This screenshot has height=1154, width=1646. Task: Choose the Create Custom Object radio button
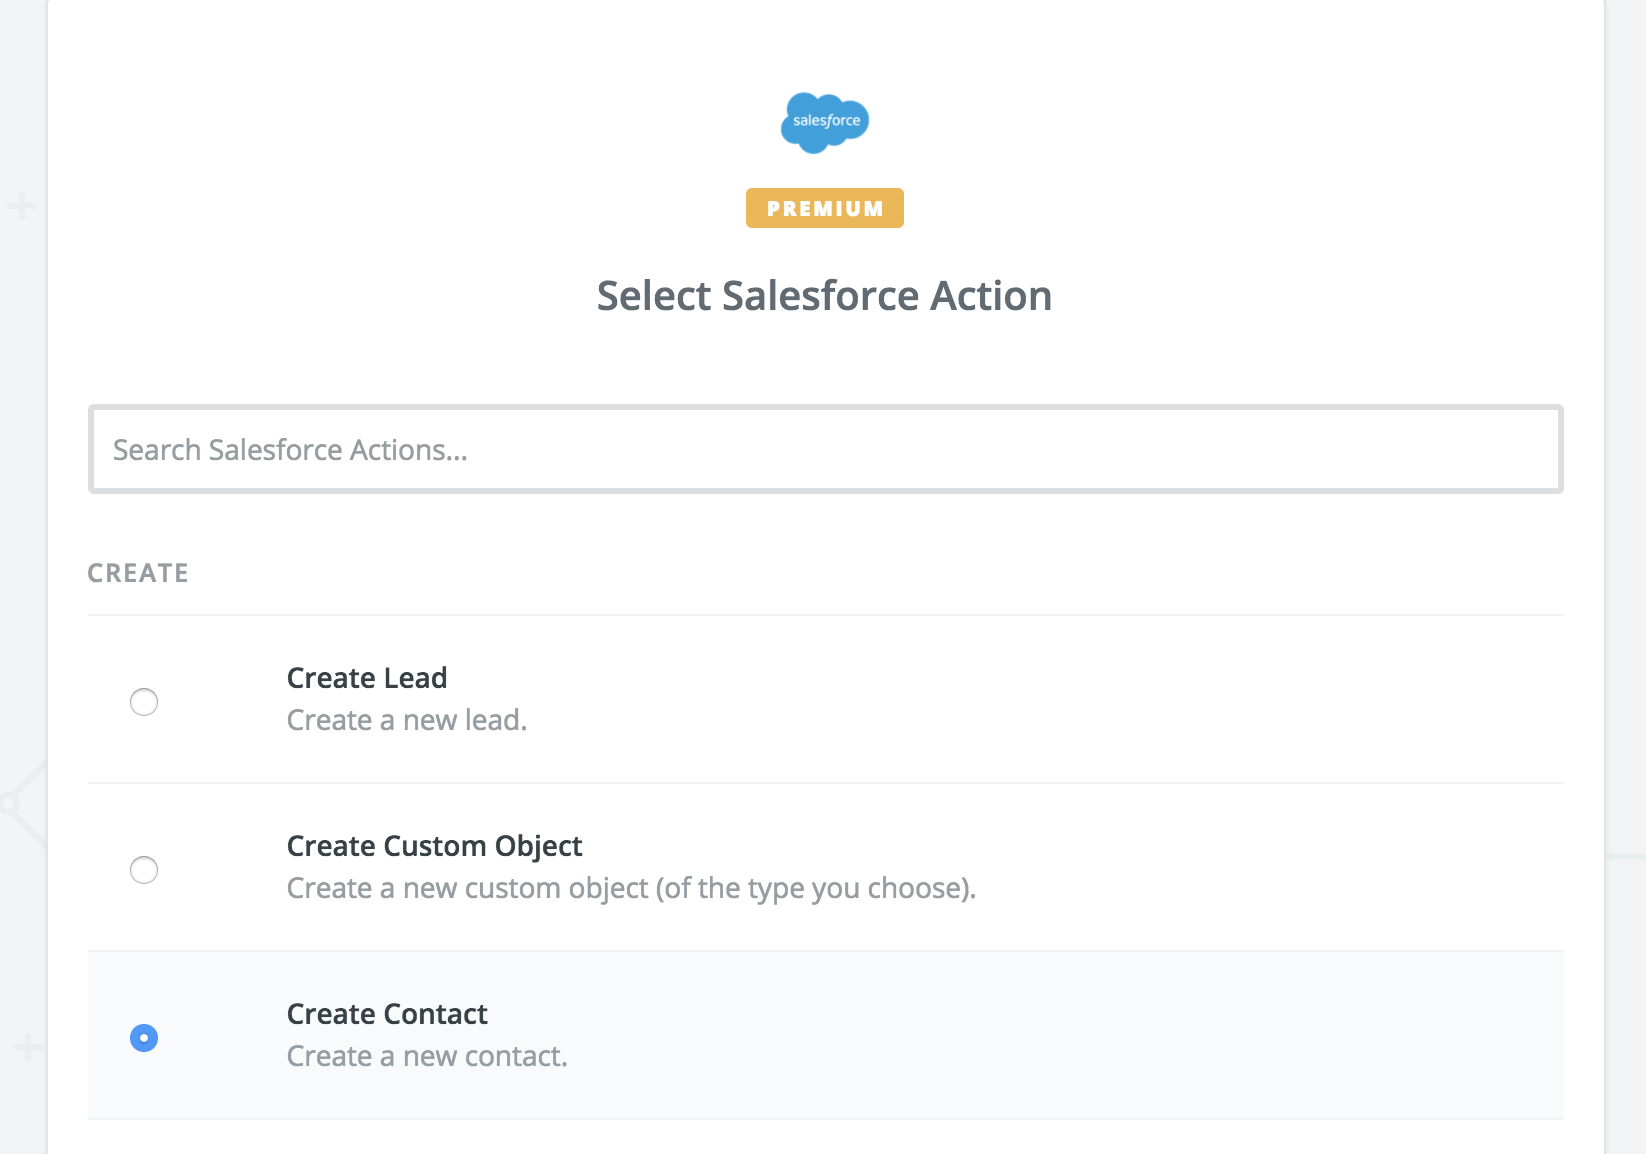pyautogui.click(x=144, y=870)
